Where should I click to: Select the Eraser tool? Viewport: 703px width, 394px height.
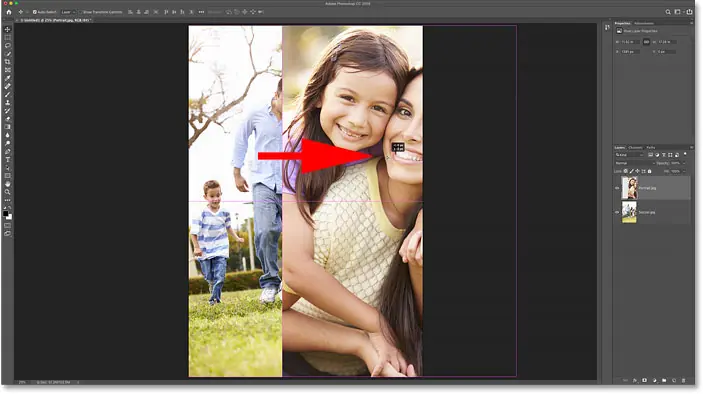pos(8,119)
